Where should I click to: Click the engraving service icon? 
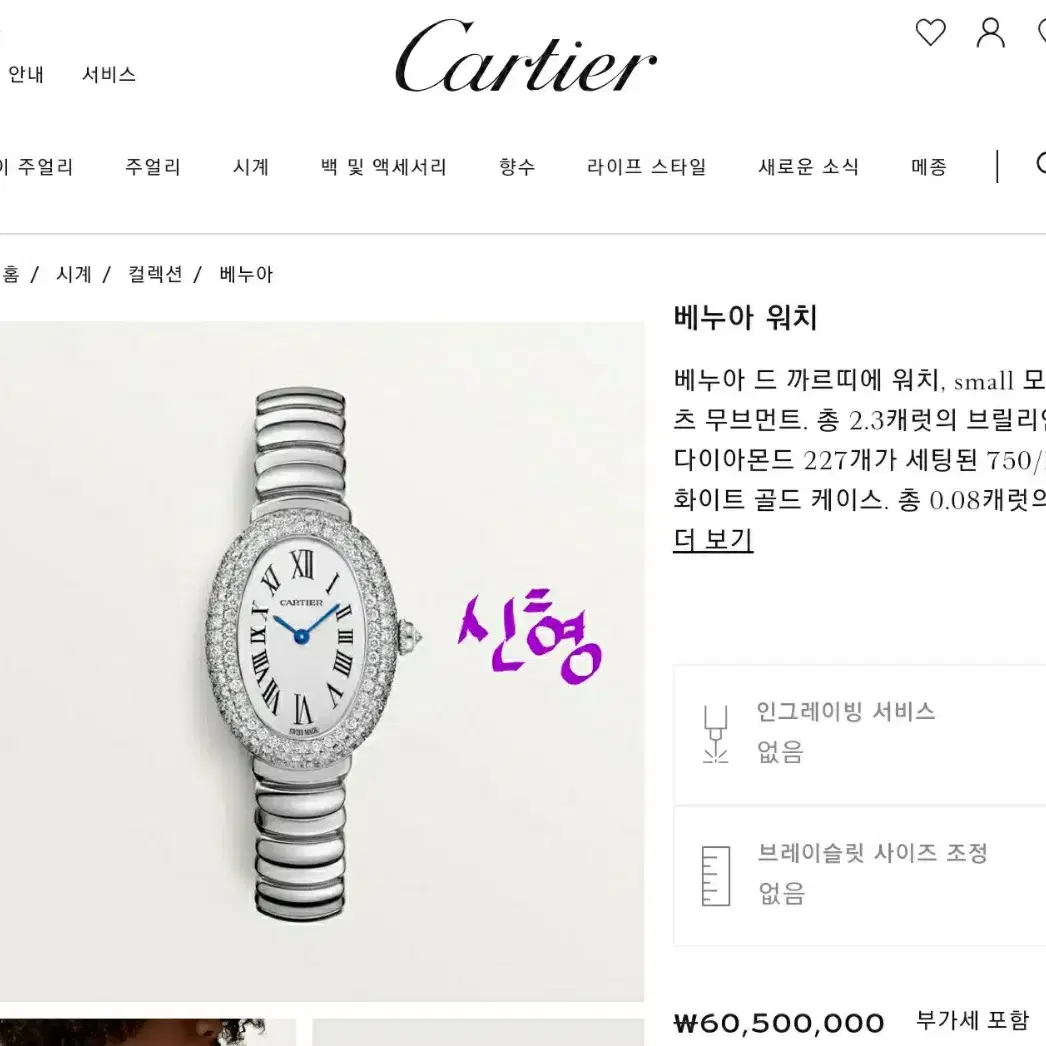[715, 734]
